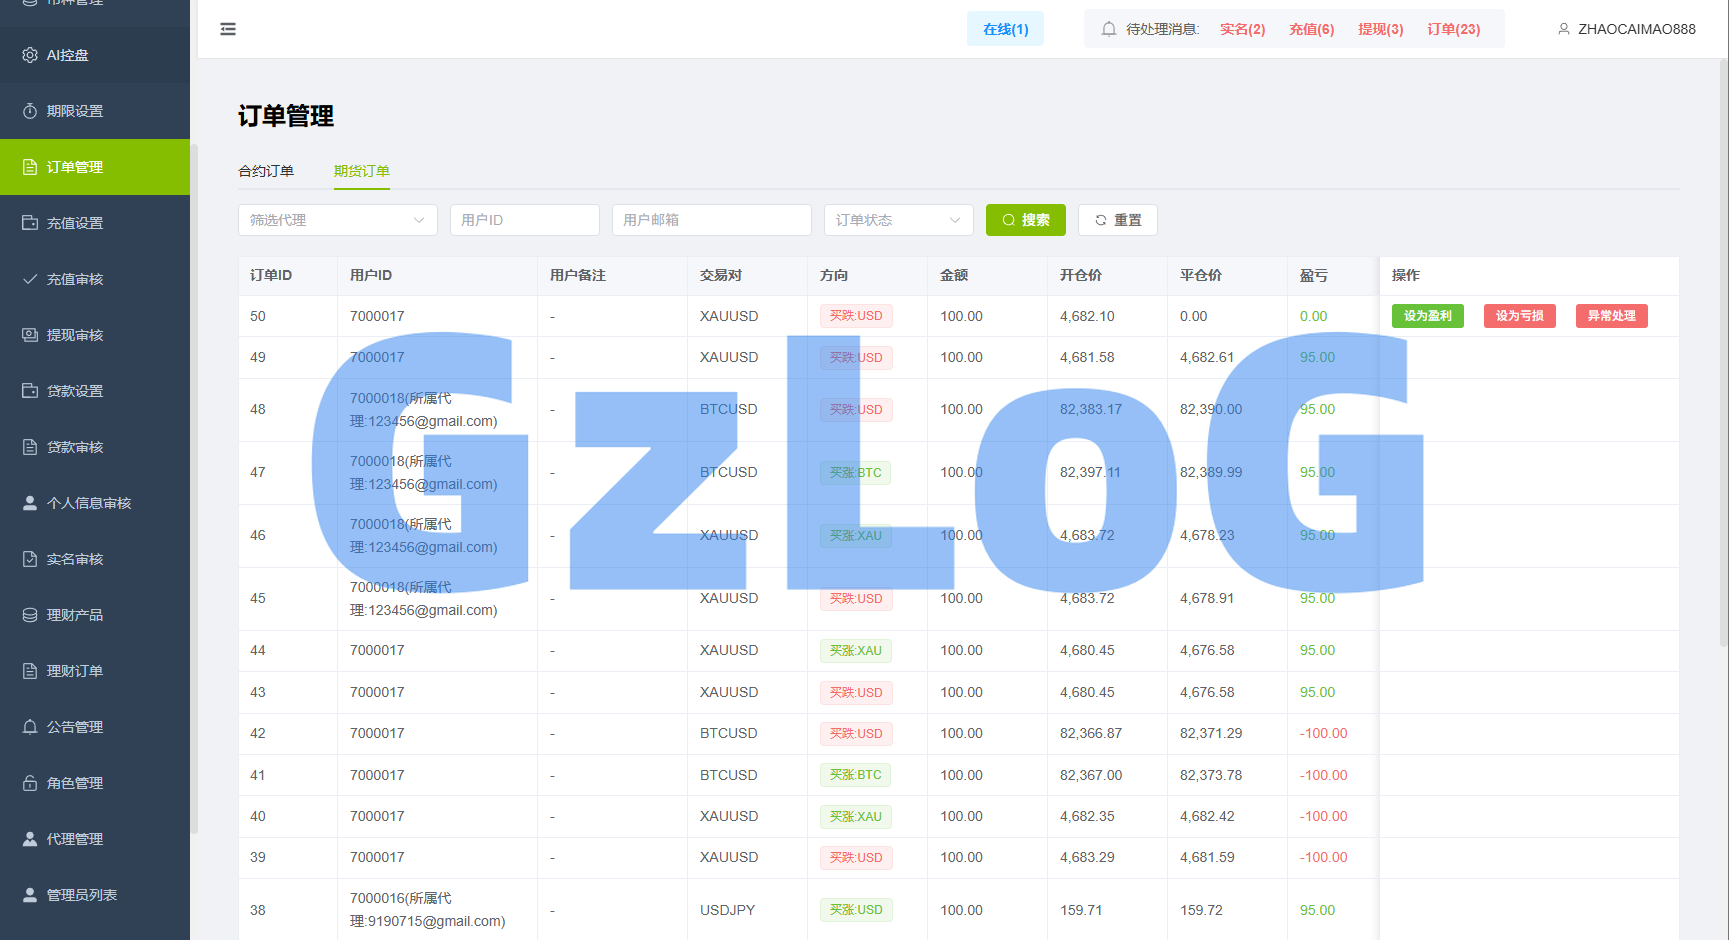This screenshot has width=1729, height=940.
Task: Open 期限设置 menu item
Action: (x=95, y=111)
